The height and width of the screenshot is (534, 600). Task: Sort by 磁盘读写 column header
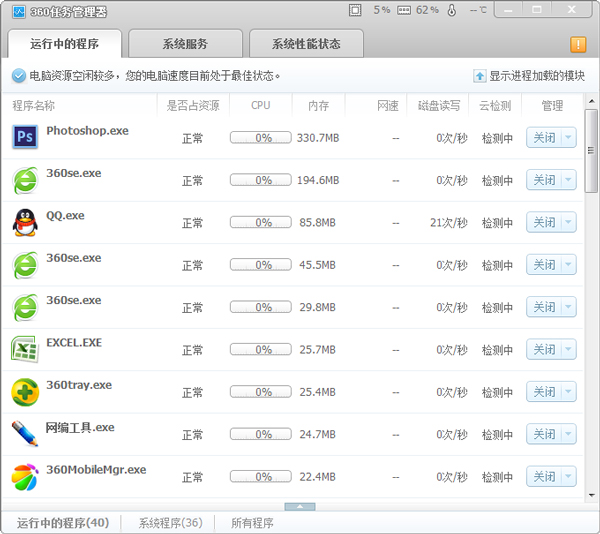click(x=439, y=106)
